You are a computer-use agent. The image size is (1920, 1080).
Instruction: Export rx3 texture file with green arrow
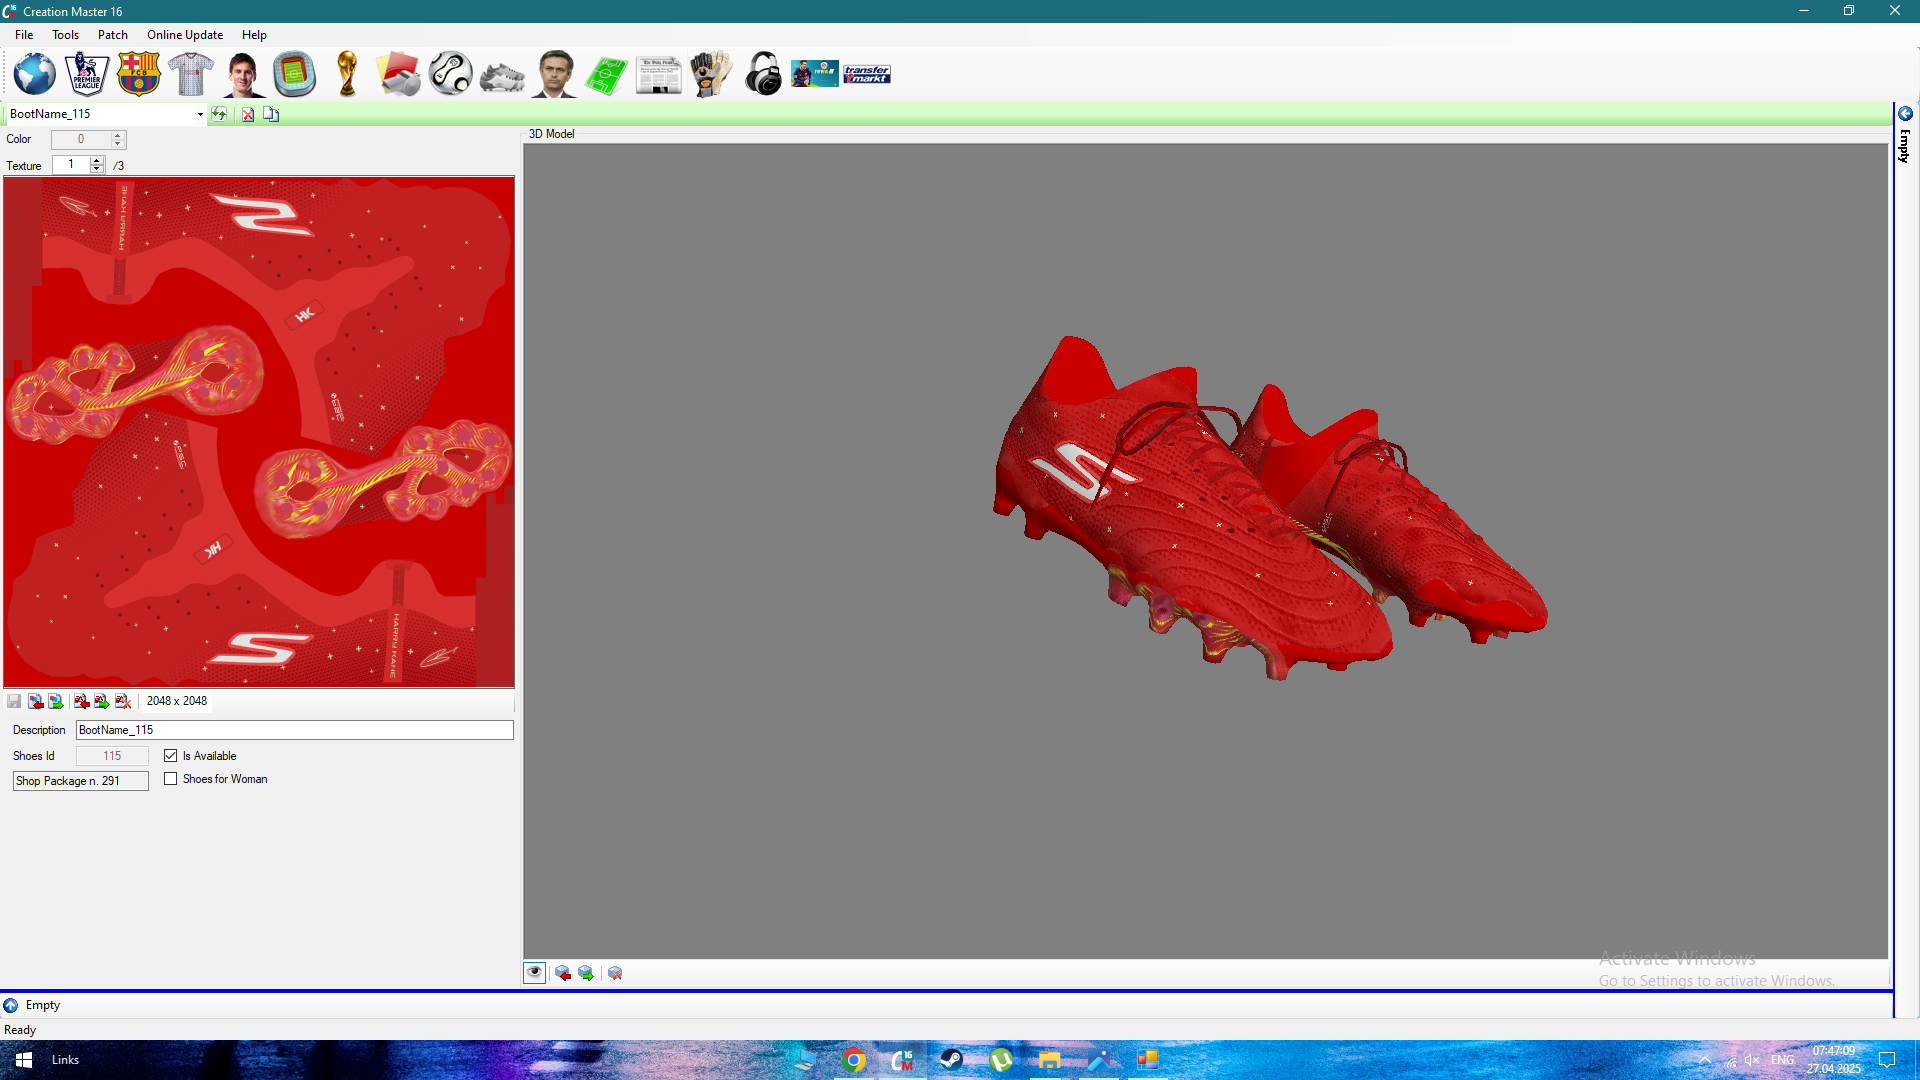point(102,701)
